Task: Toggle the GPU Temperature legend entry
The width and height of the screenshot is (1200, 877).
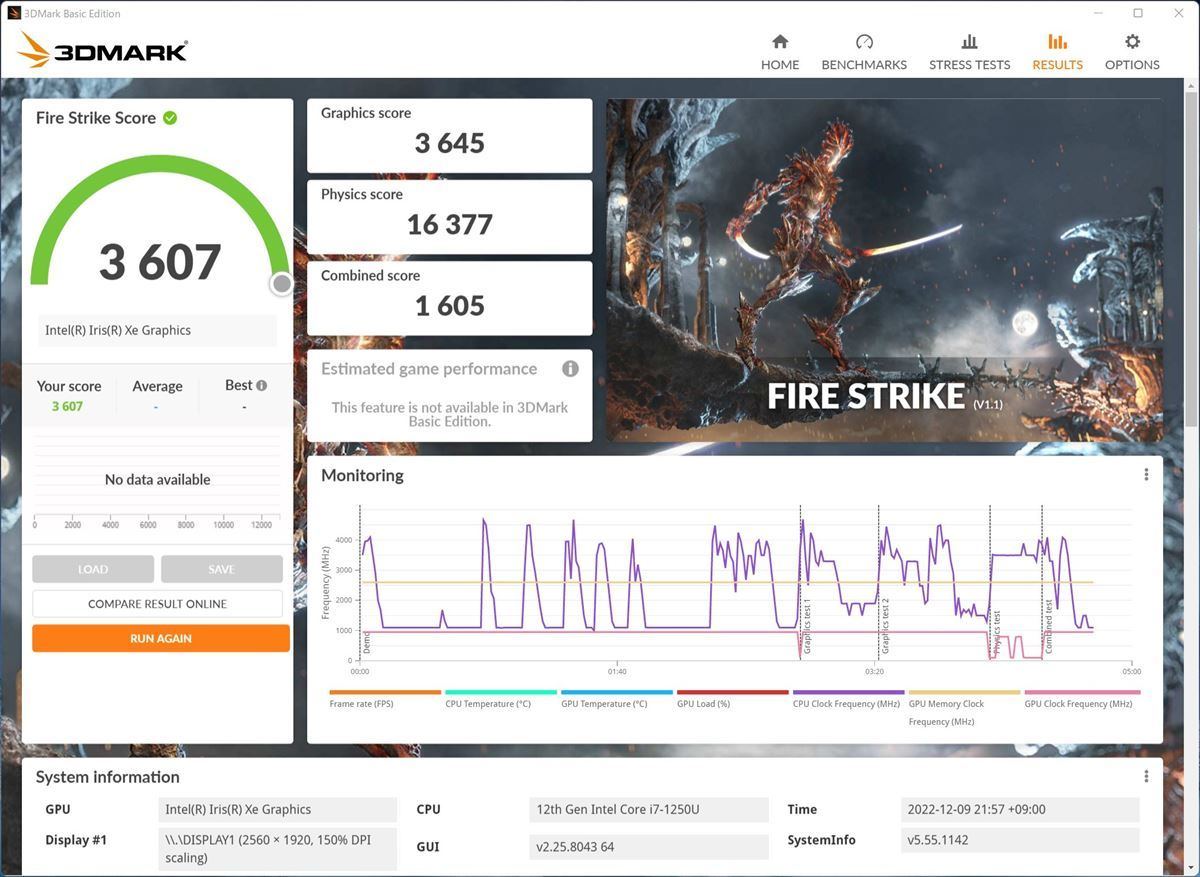Action: click(617, 698)
